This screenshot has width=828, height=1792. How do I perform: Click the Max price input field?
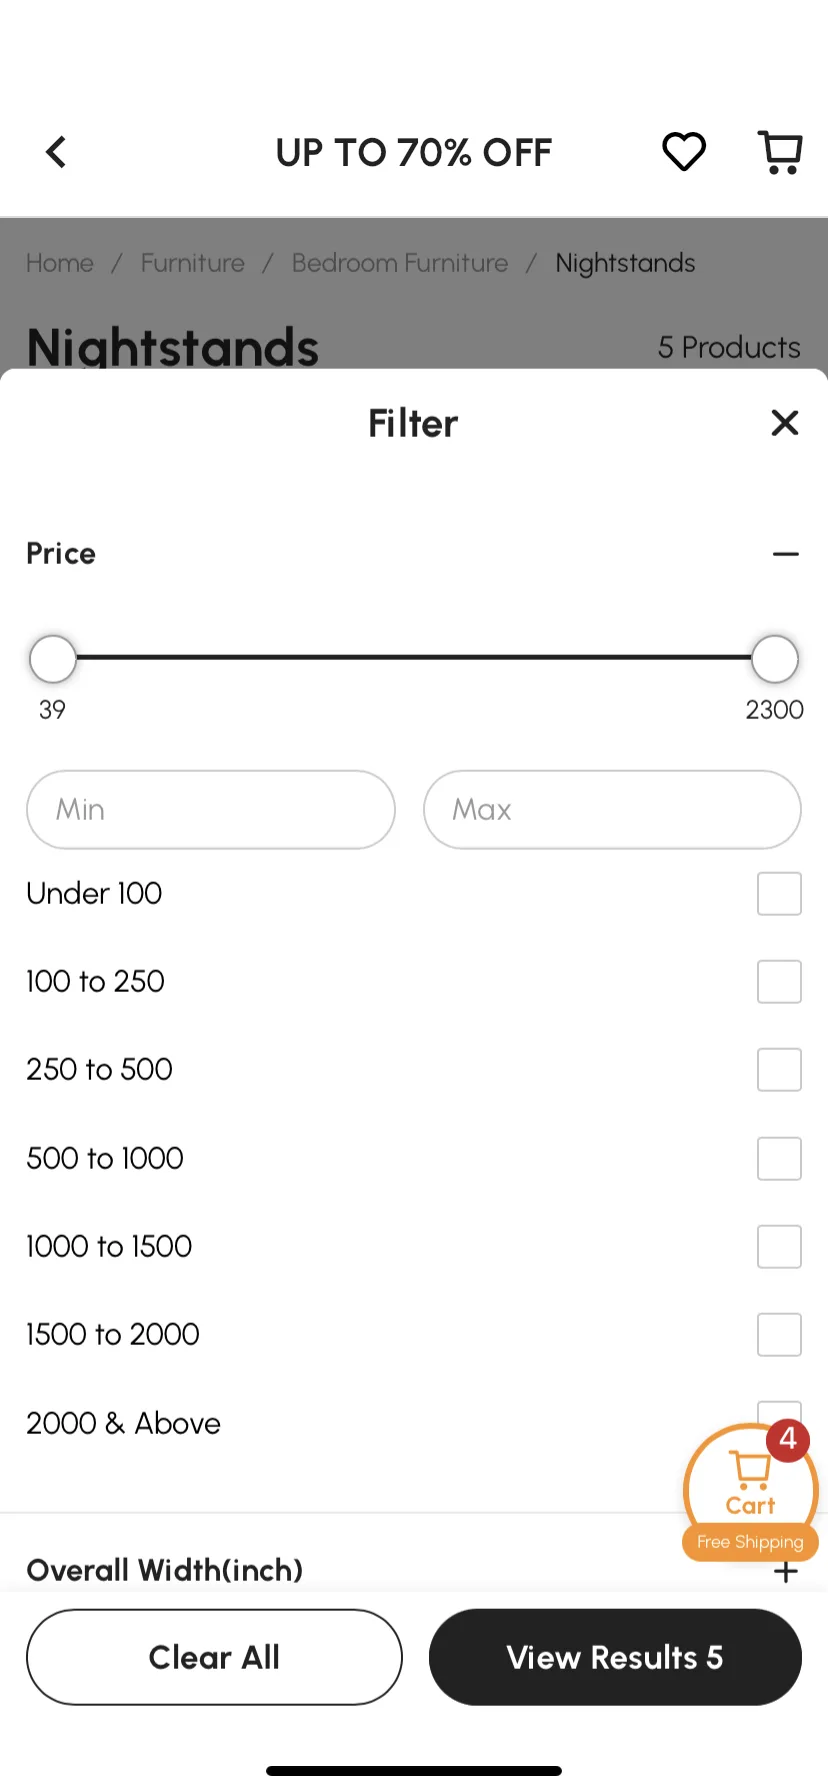tap(612, 809)
